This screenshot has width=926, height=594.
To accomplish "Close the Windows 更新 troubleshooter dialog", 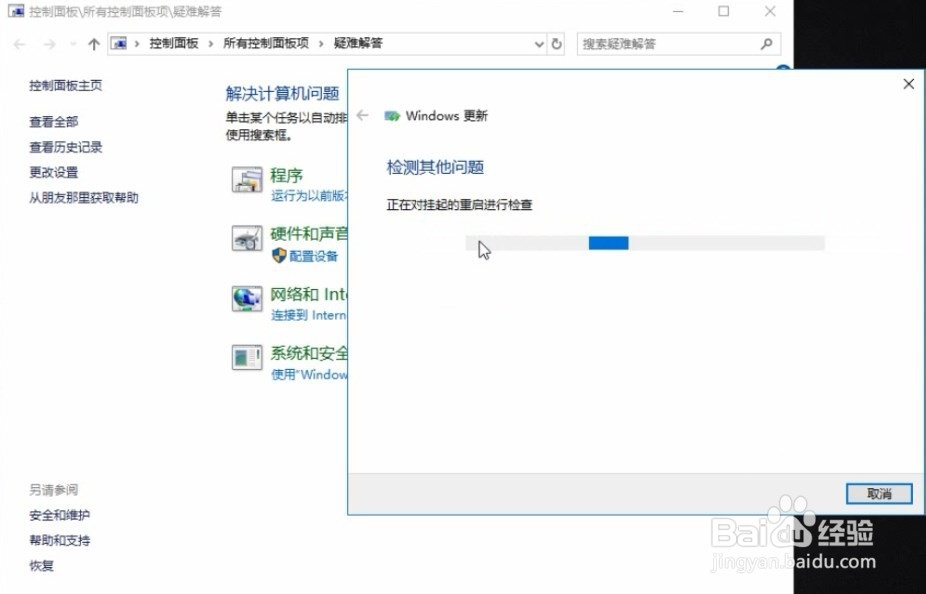I will [909, 84].
